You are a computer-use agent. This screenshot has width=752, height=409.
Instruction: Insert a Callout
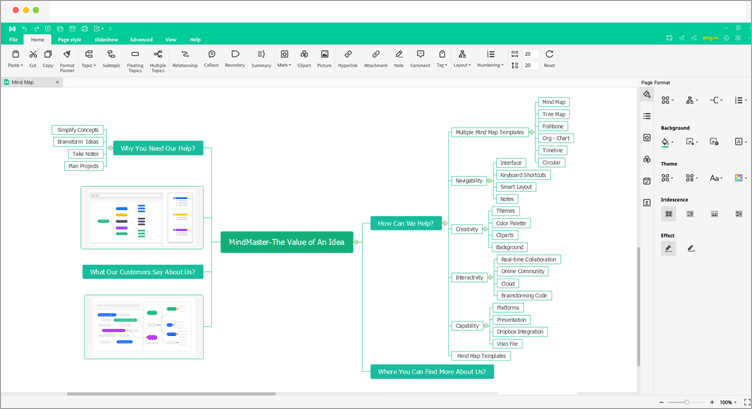[212, 58]
